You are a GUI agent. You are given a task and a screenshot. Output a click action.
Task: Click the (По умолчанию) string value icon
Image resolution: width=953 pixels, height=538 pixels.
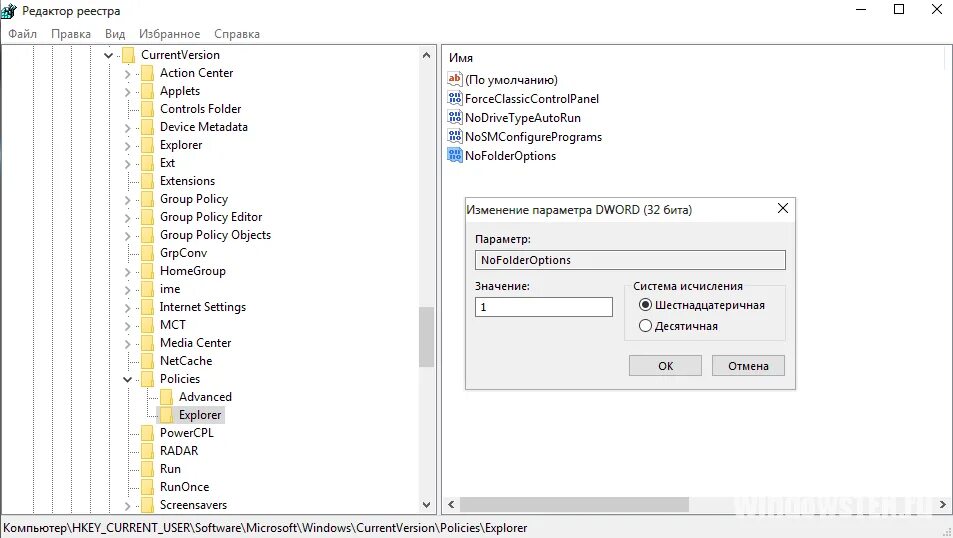[455, 79]
